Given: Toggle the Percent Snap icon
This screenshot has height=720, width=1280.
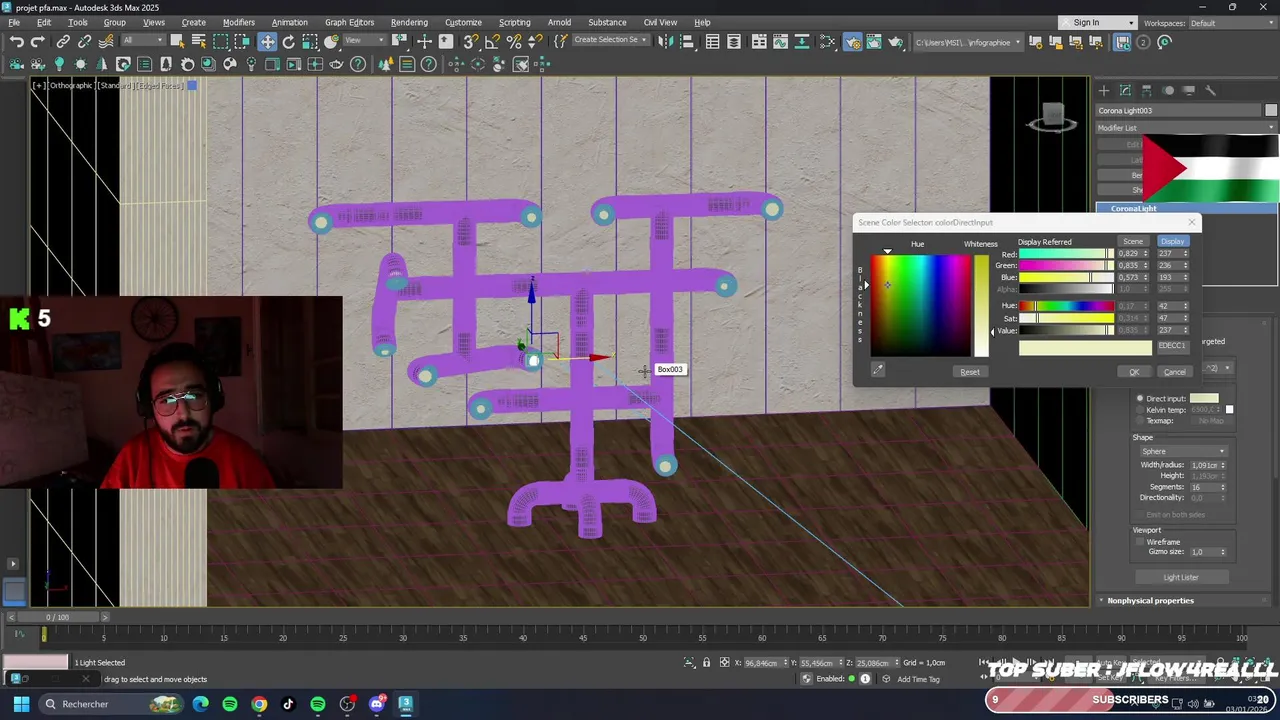Looking at the screenshot, I should (514, 42).
